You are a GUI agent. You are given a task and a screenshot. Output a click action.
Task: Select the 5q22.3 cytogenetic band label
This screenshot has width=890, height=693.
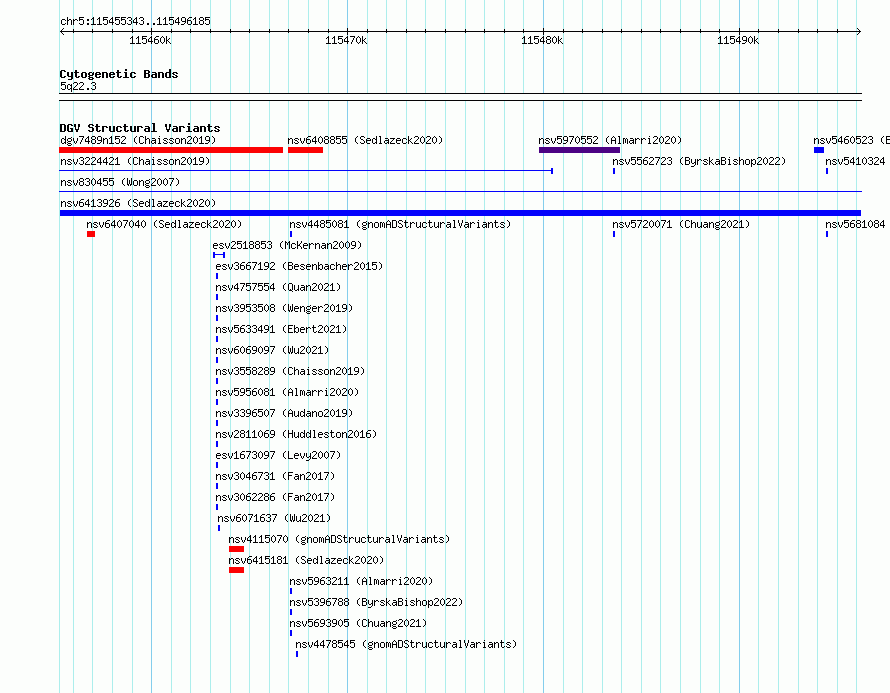(x=78, y=86)
